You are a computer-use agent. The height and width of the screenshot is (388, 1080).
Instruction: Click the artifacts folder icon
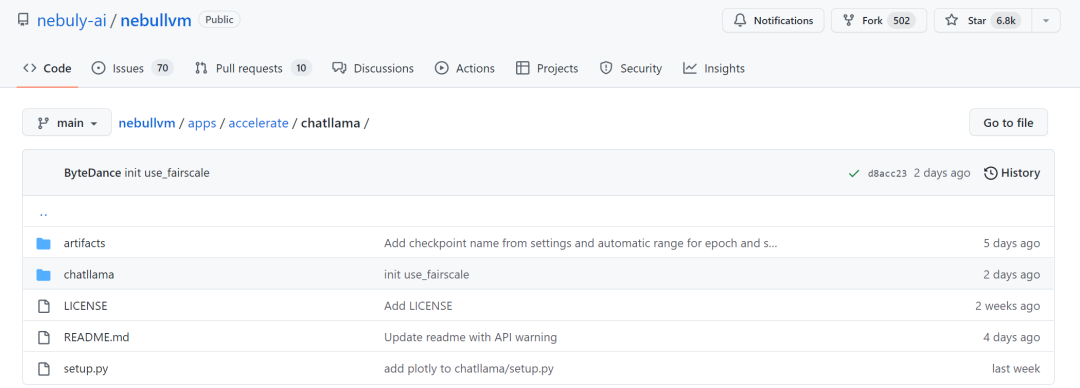pos(43,243)
